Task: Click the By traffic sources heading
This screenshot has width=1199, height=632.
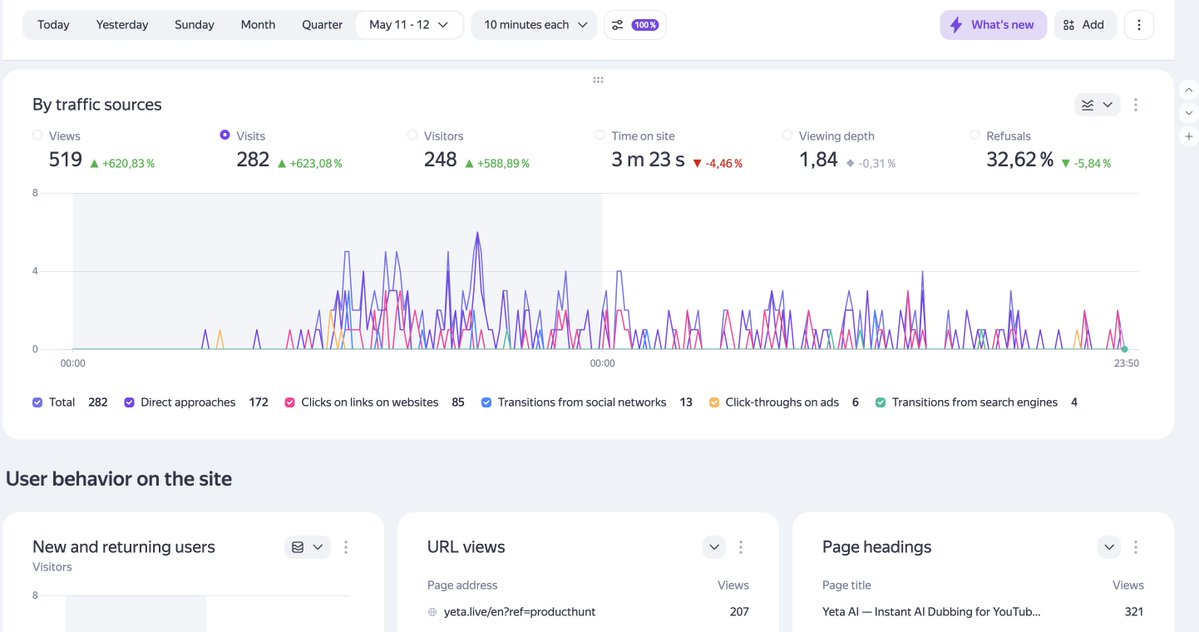Action: click(x=97, y=105)
